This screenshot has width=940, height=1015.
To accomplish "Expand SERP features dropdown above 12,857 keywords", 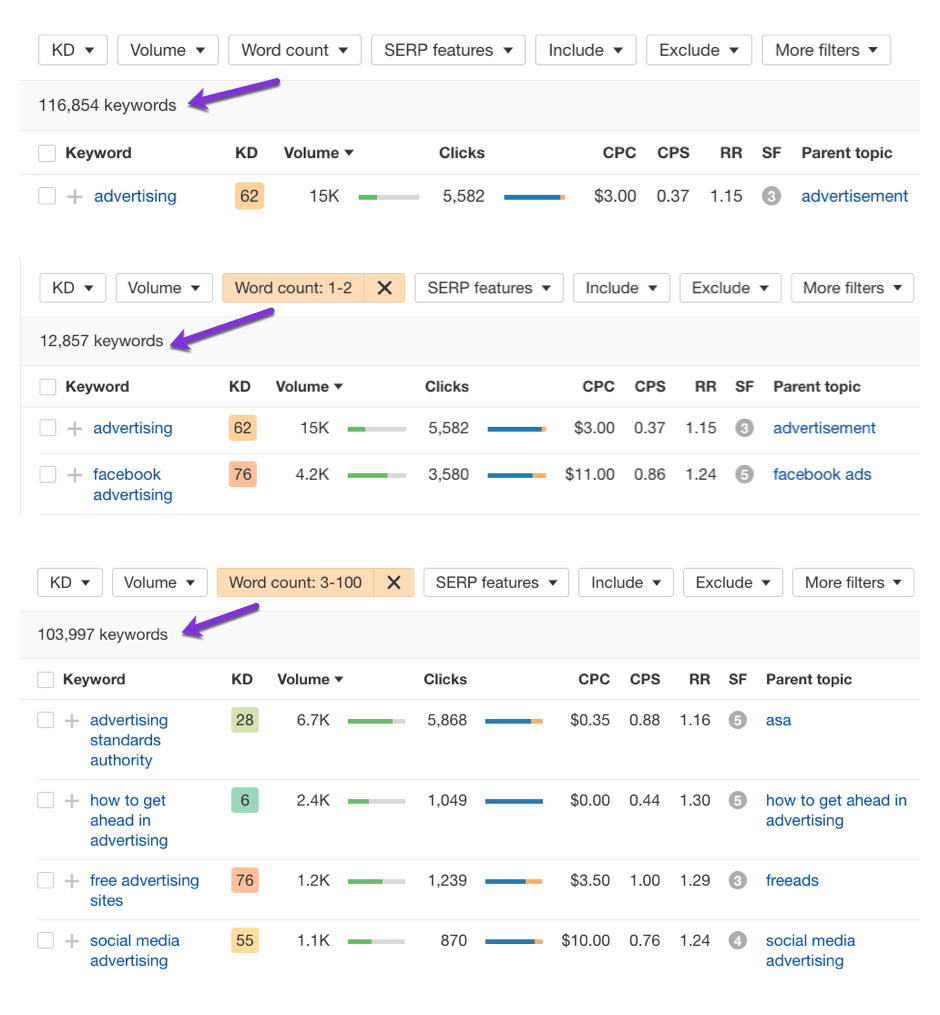I will 488,288.
